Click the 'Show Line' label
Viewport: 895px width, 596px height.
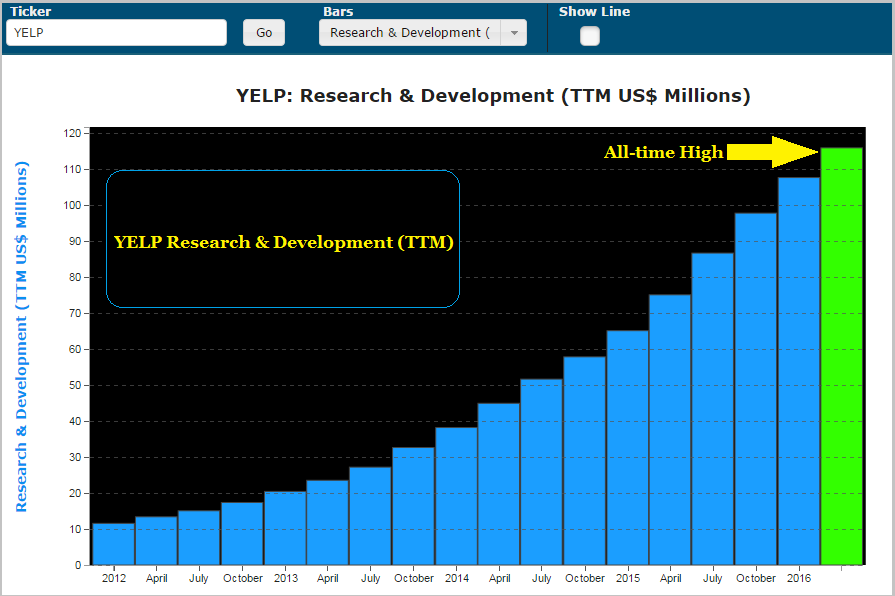(594, 11)
